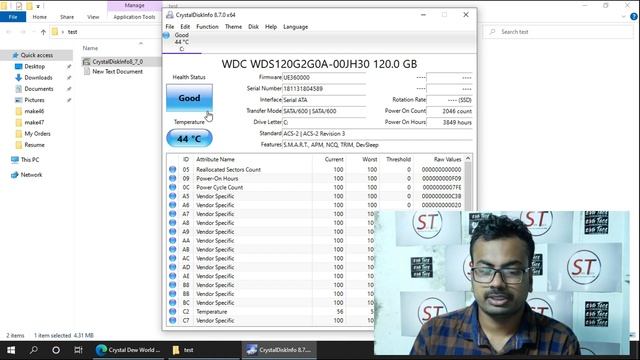Open My Orders folder in Explorer sidebar

(x=37, y=133)
